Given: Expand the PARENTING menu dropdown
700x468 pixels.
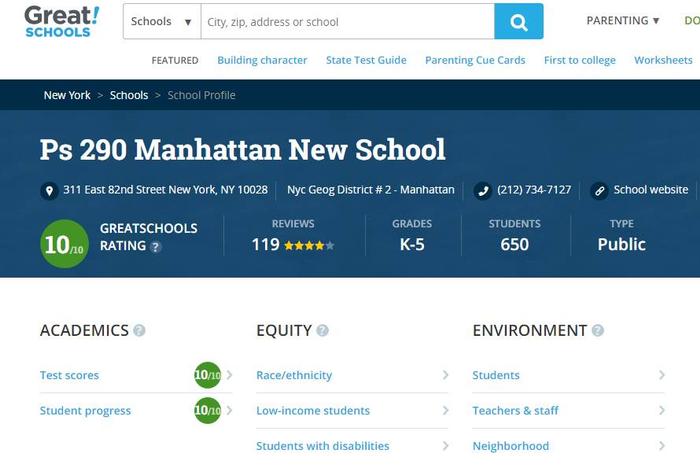Looking at the screenshot, I should click(623, 21).
